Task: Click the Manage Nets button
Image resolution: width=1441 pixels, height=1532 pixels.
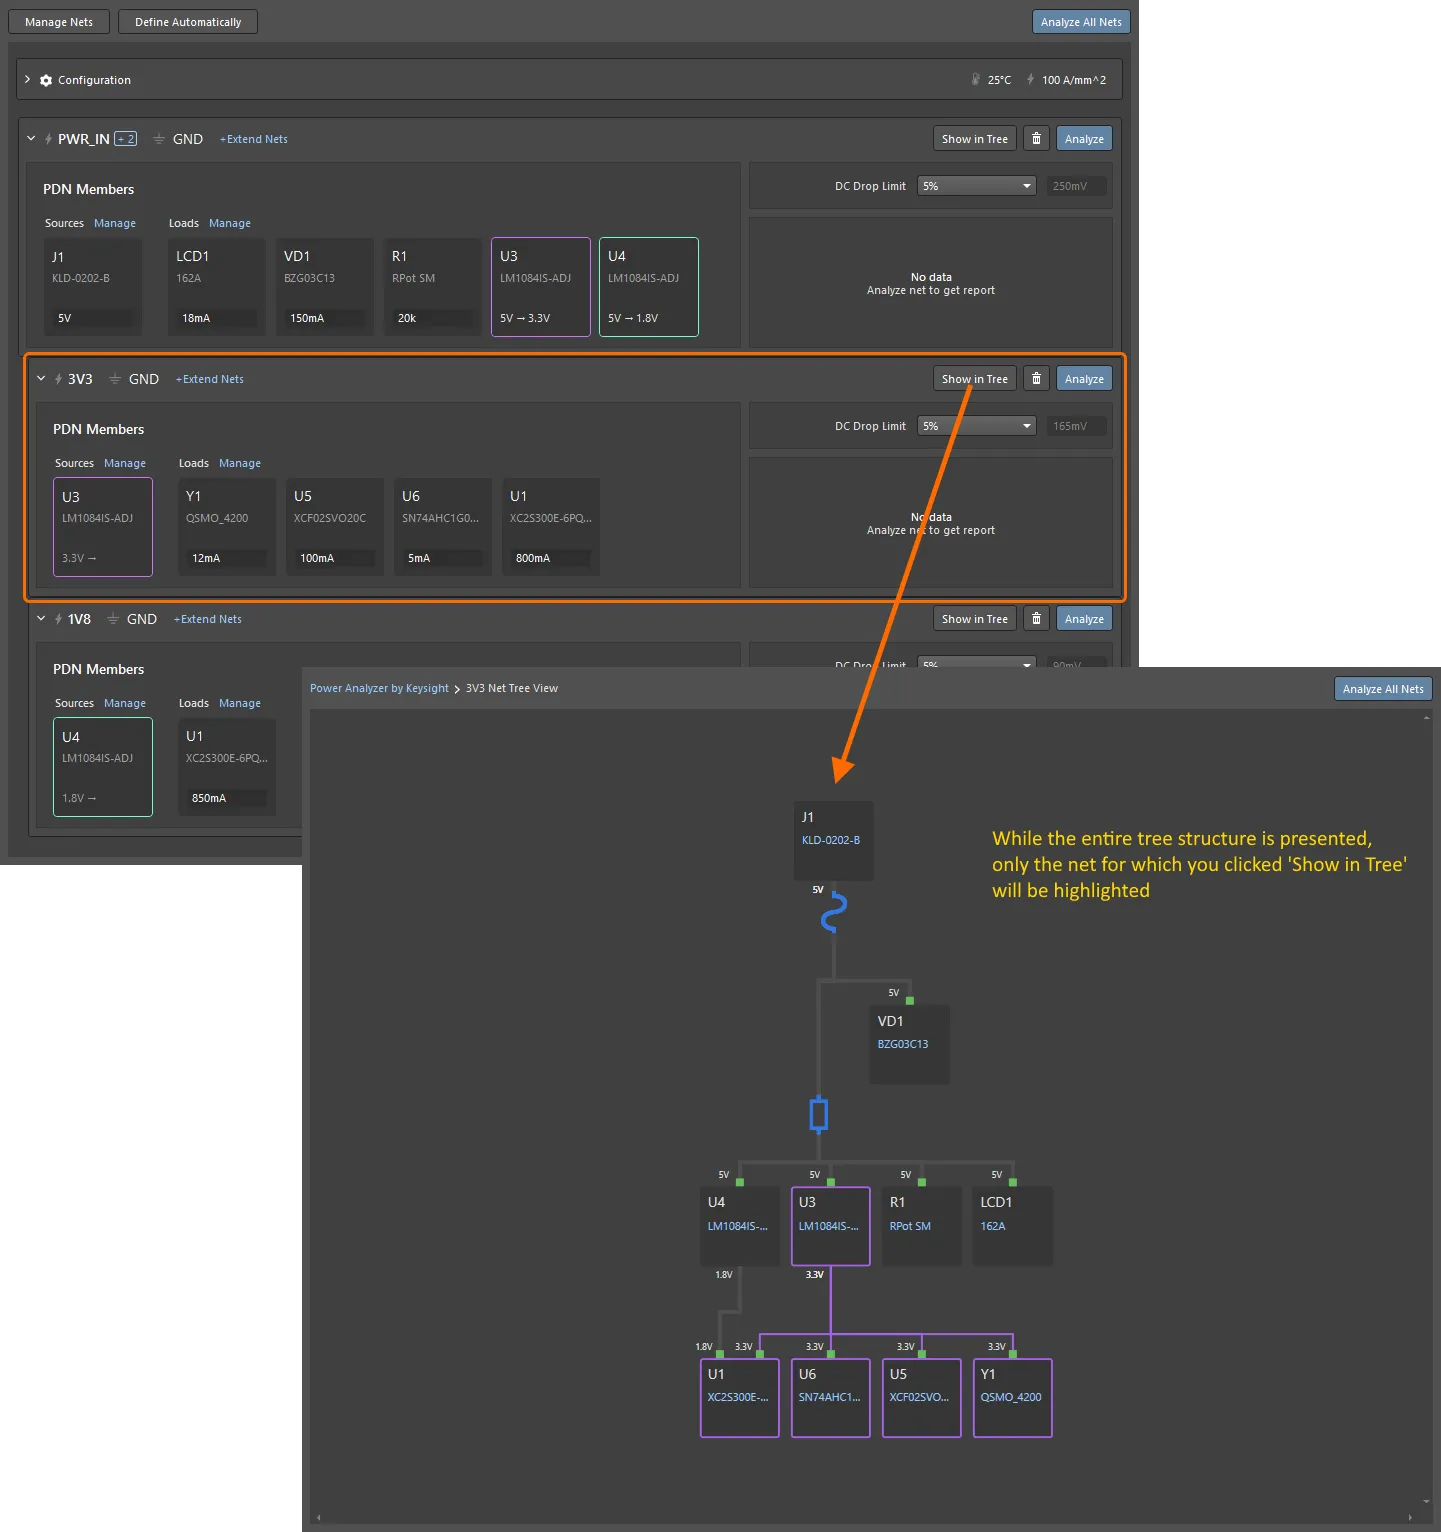Action: [59, 22]
